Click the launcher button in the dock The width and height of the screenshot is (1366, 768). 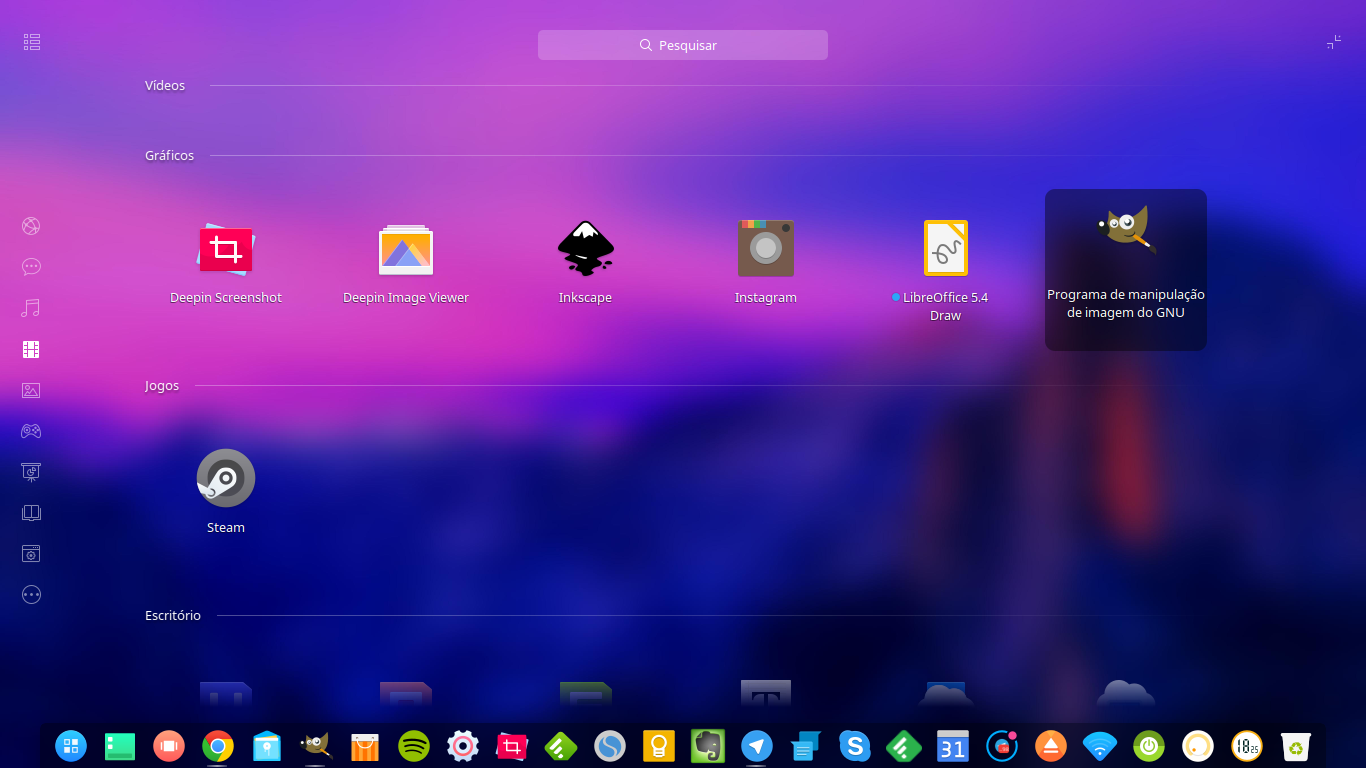[x=71, y=745]
